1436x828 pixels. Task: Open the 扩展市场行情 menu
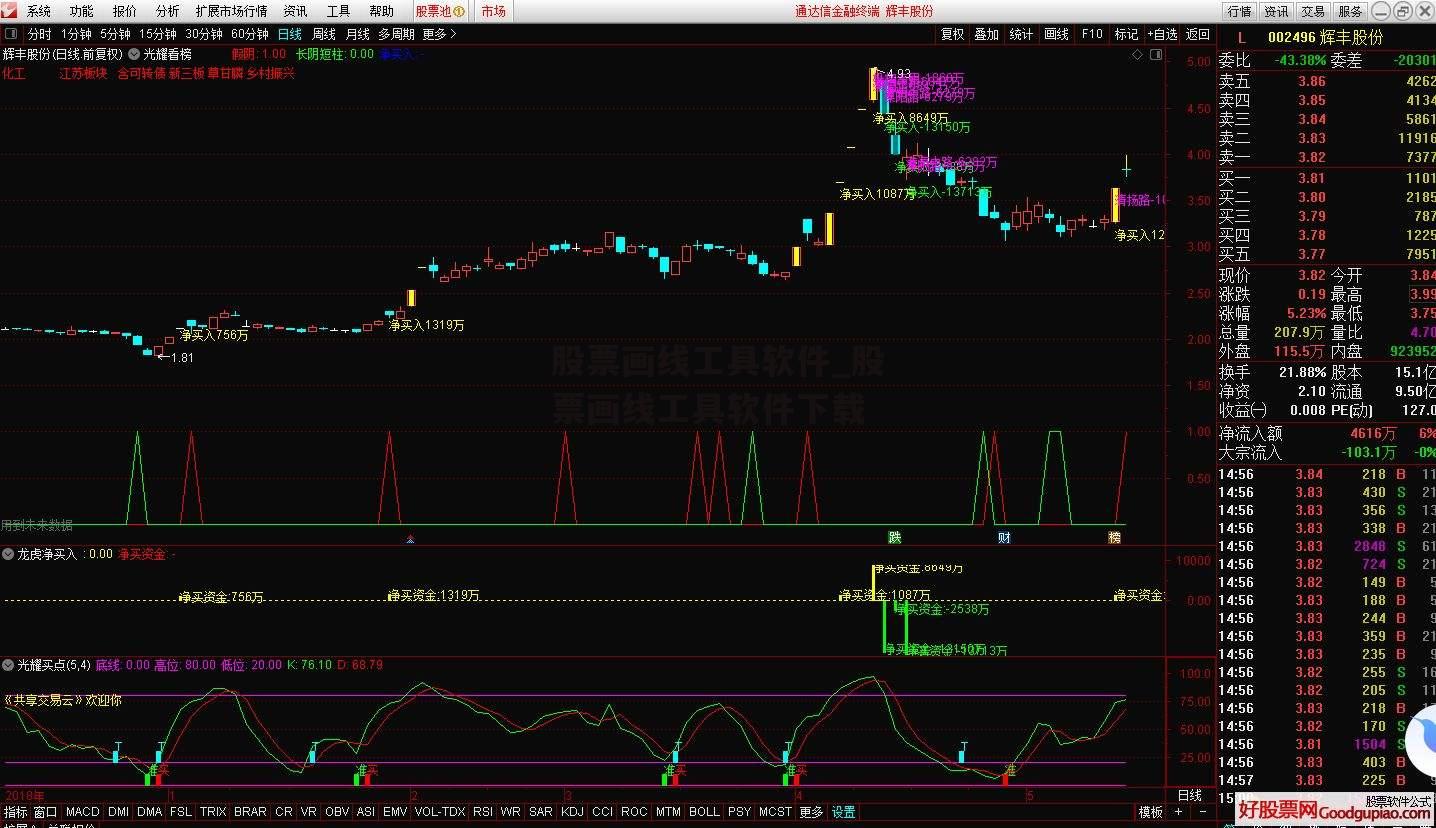[x=232, y=11]
